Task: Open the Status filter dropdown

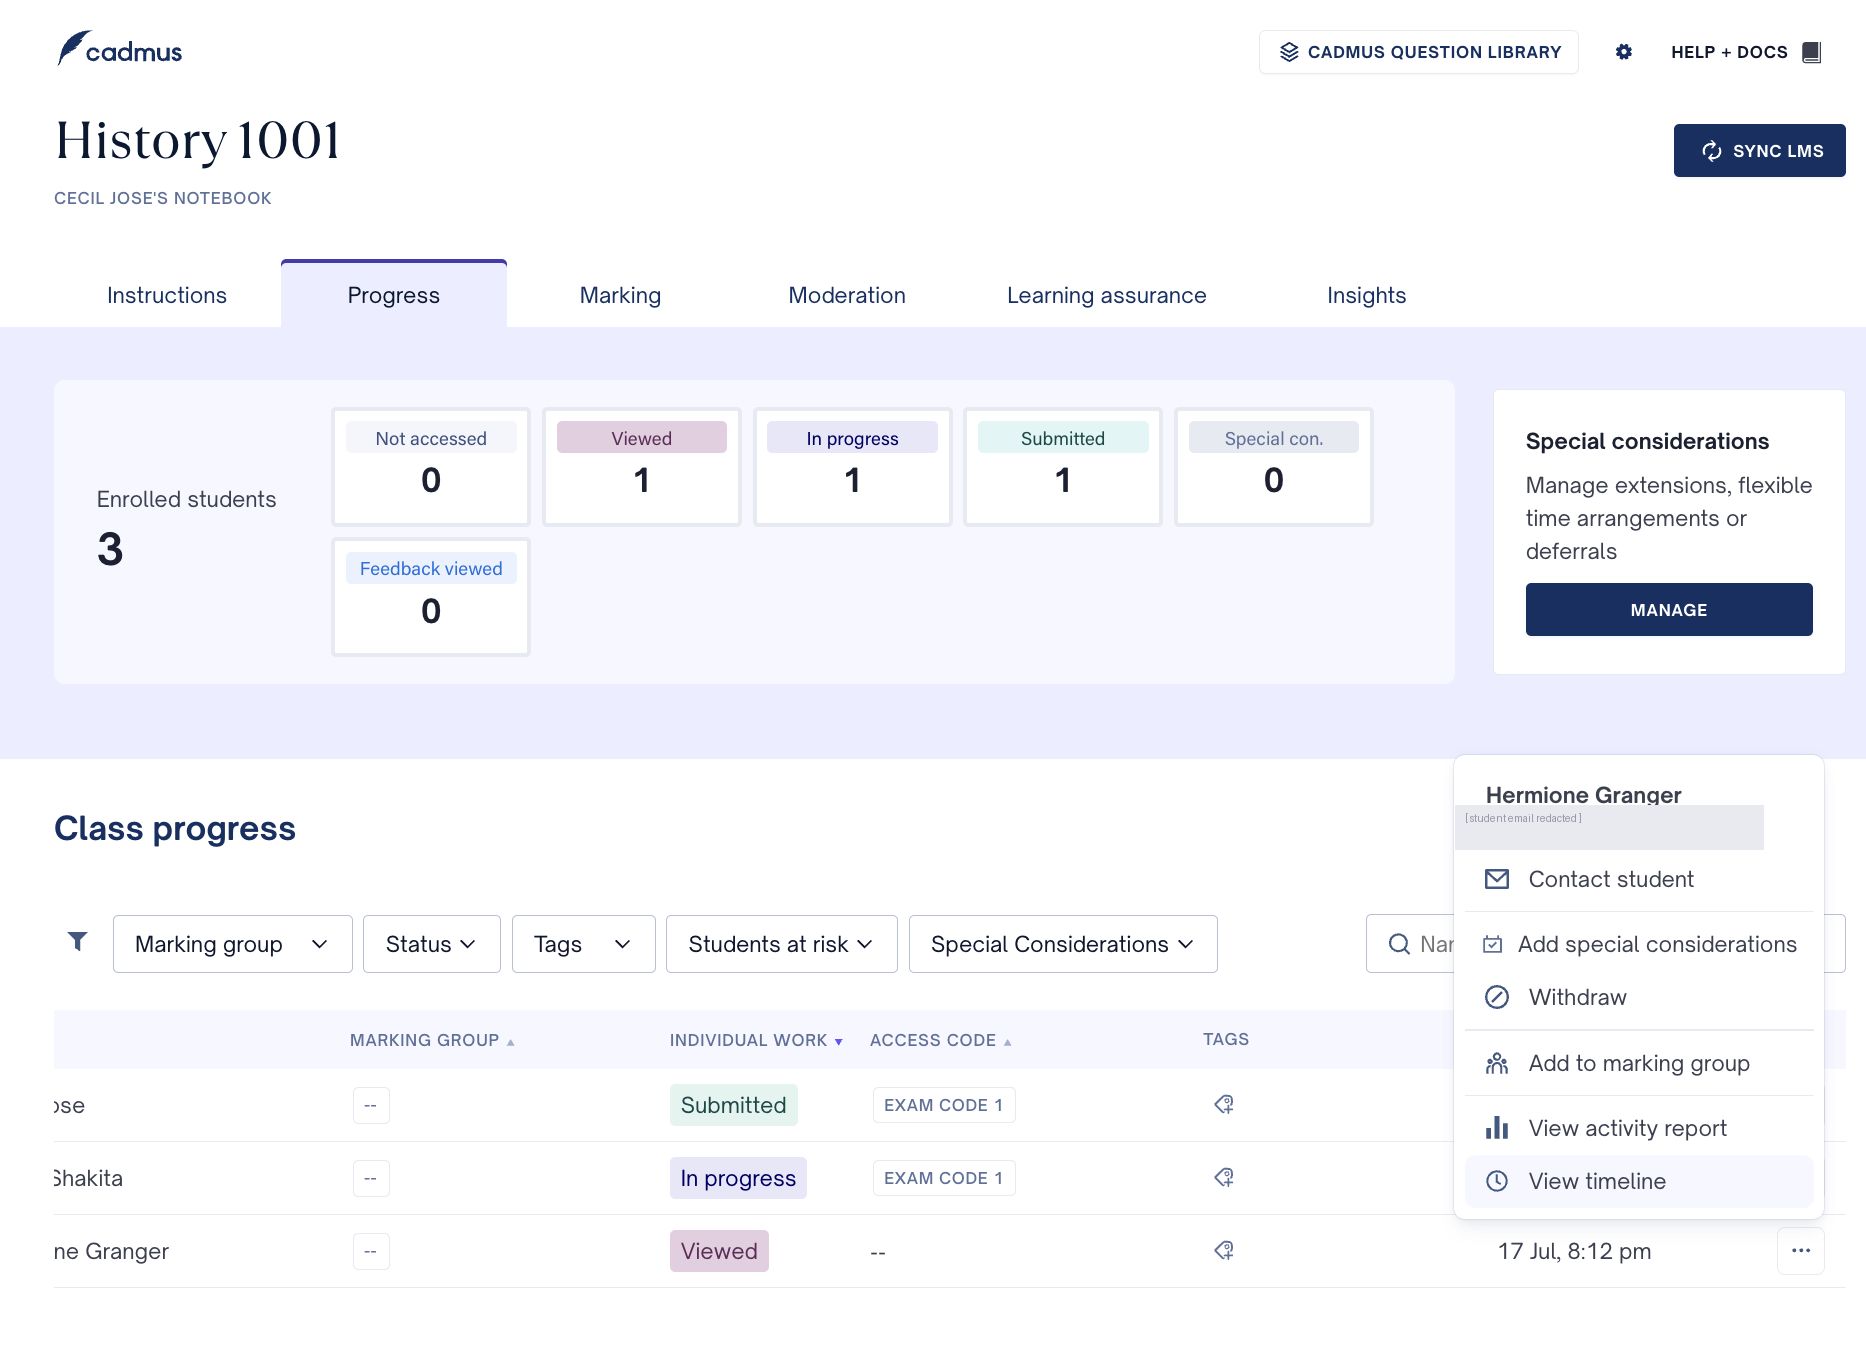Action: point(432,944)
